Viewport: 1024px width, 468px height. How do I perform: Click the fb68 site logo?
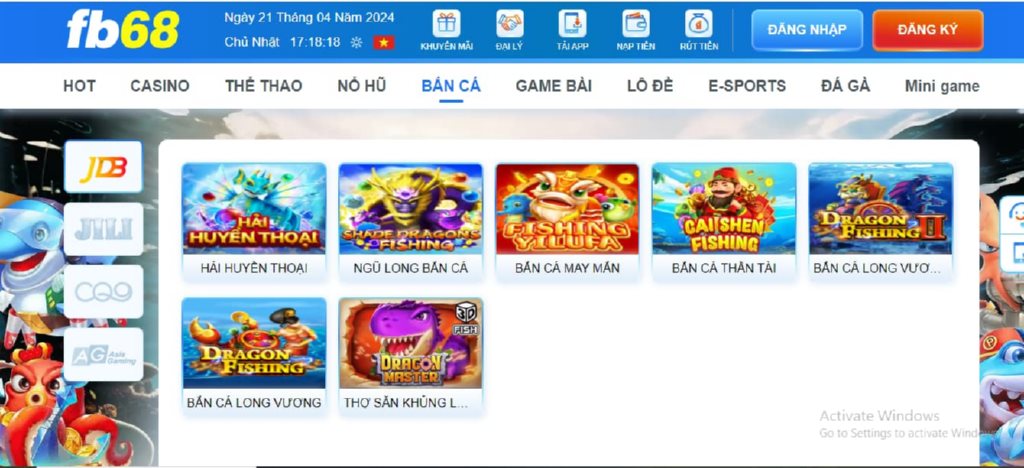(122, 30)
